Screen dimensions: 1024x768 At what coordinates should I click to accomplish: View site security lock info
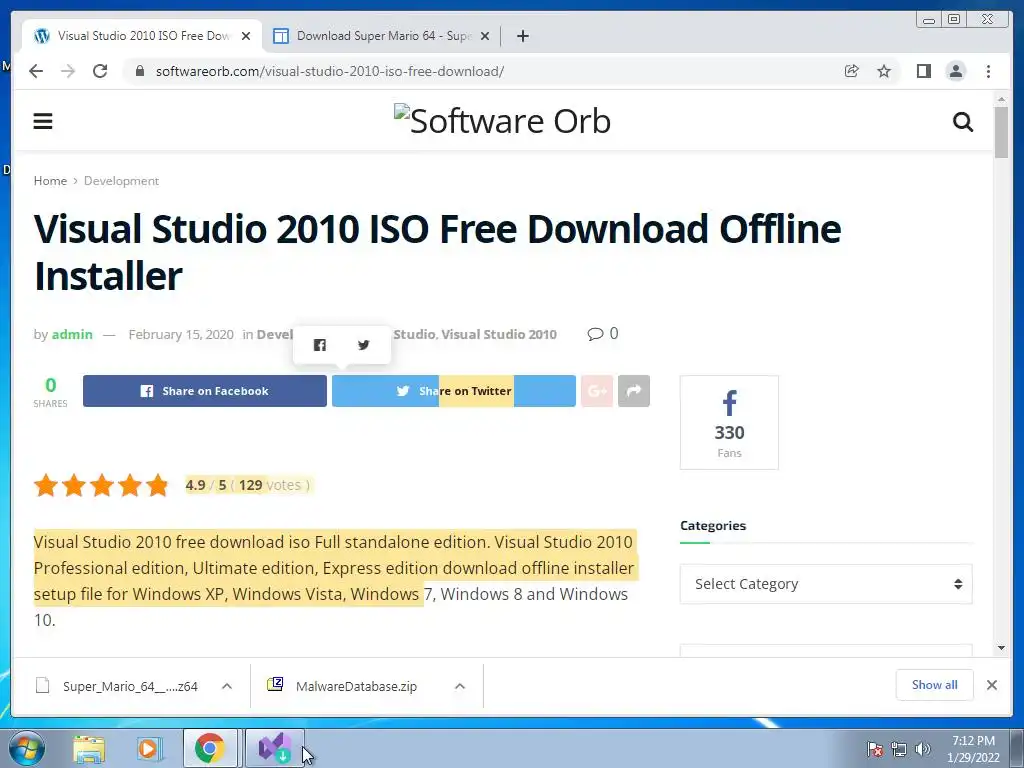139,71
